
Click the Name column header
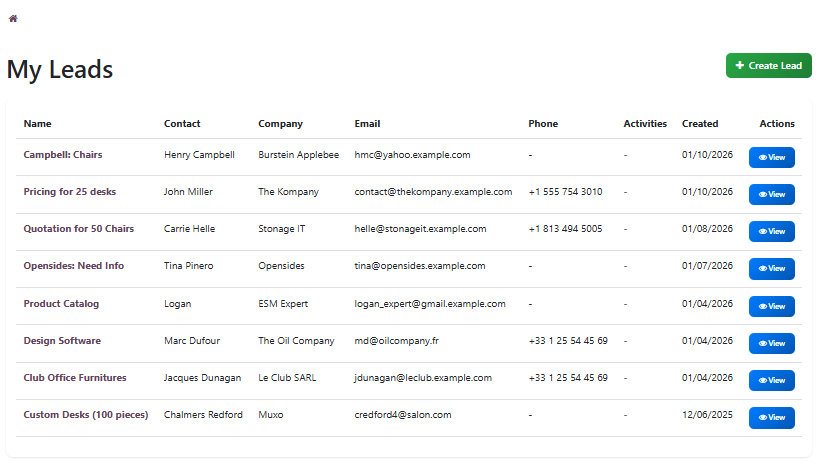point(37,124)
